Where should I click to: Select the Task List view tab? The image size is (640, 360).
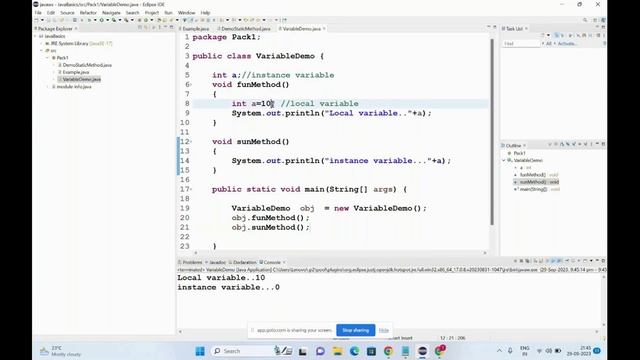point(513,29)
